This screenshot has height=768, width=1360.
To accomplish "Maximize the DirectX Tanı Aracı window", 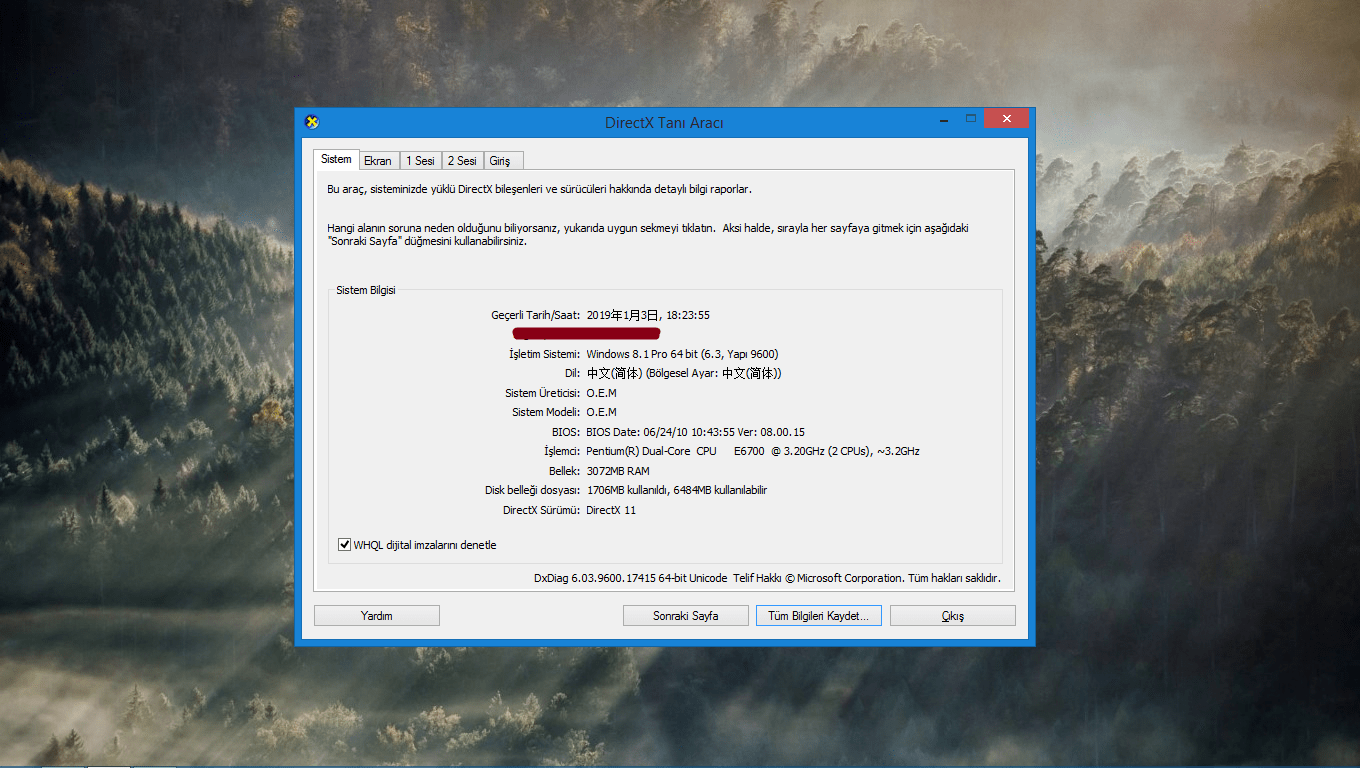I will (x=970, y=119).
